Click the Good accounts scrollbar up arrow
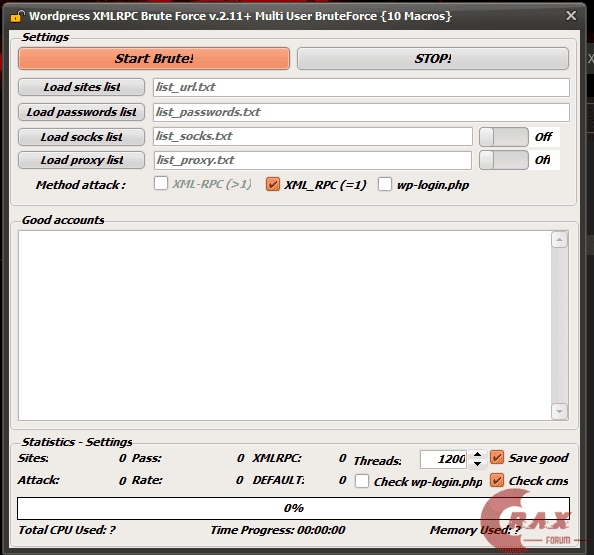The image size is (594, 555). pos(560,239)
